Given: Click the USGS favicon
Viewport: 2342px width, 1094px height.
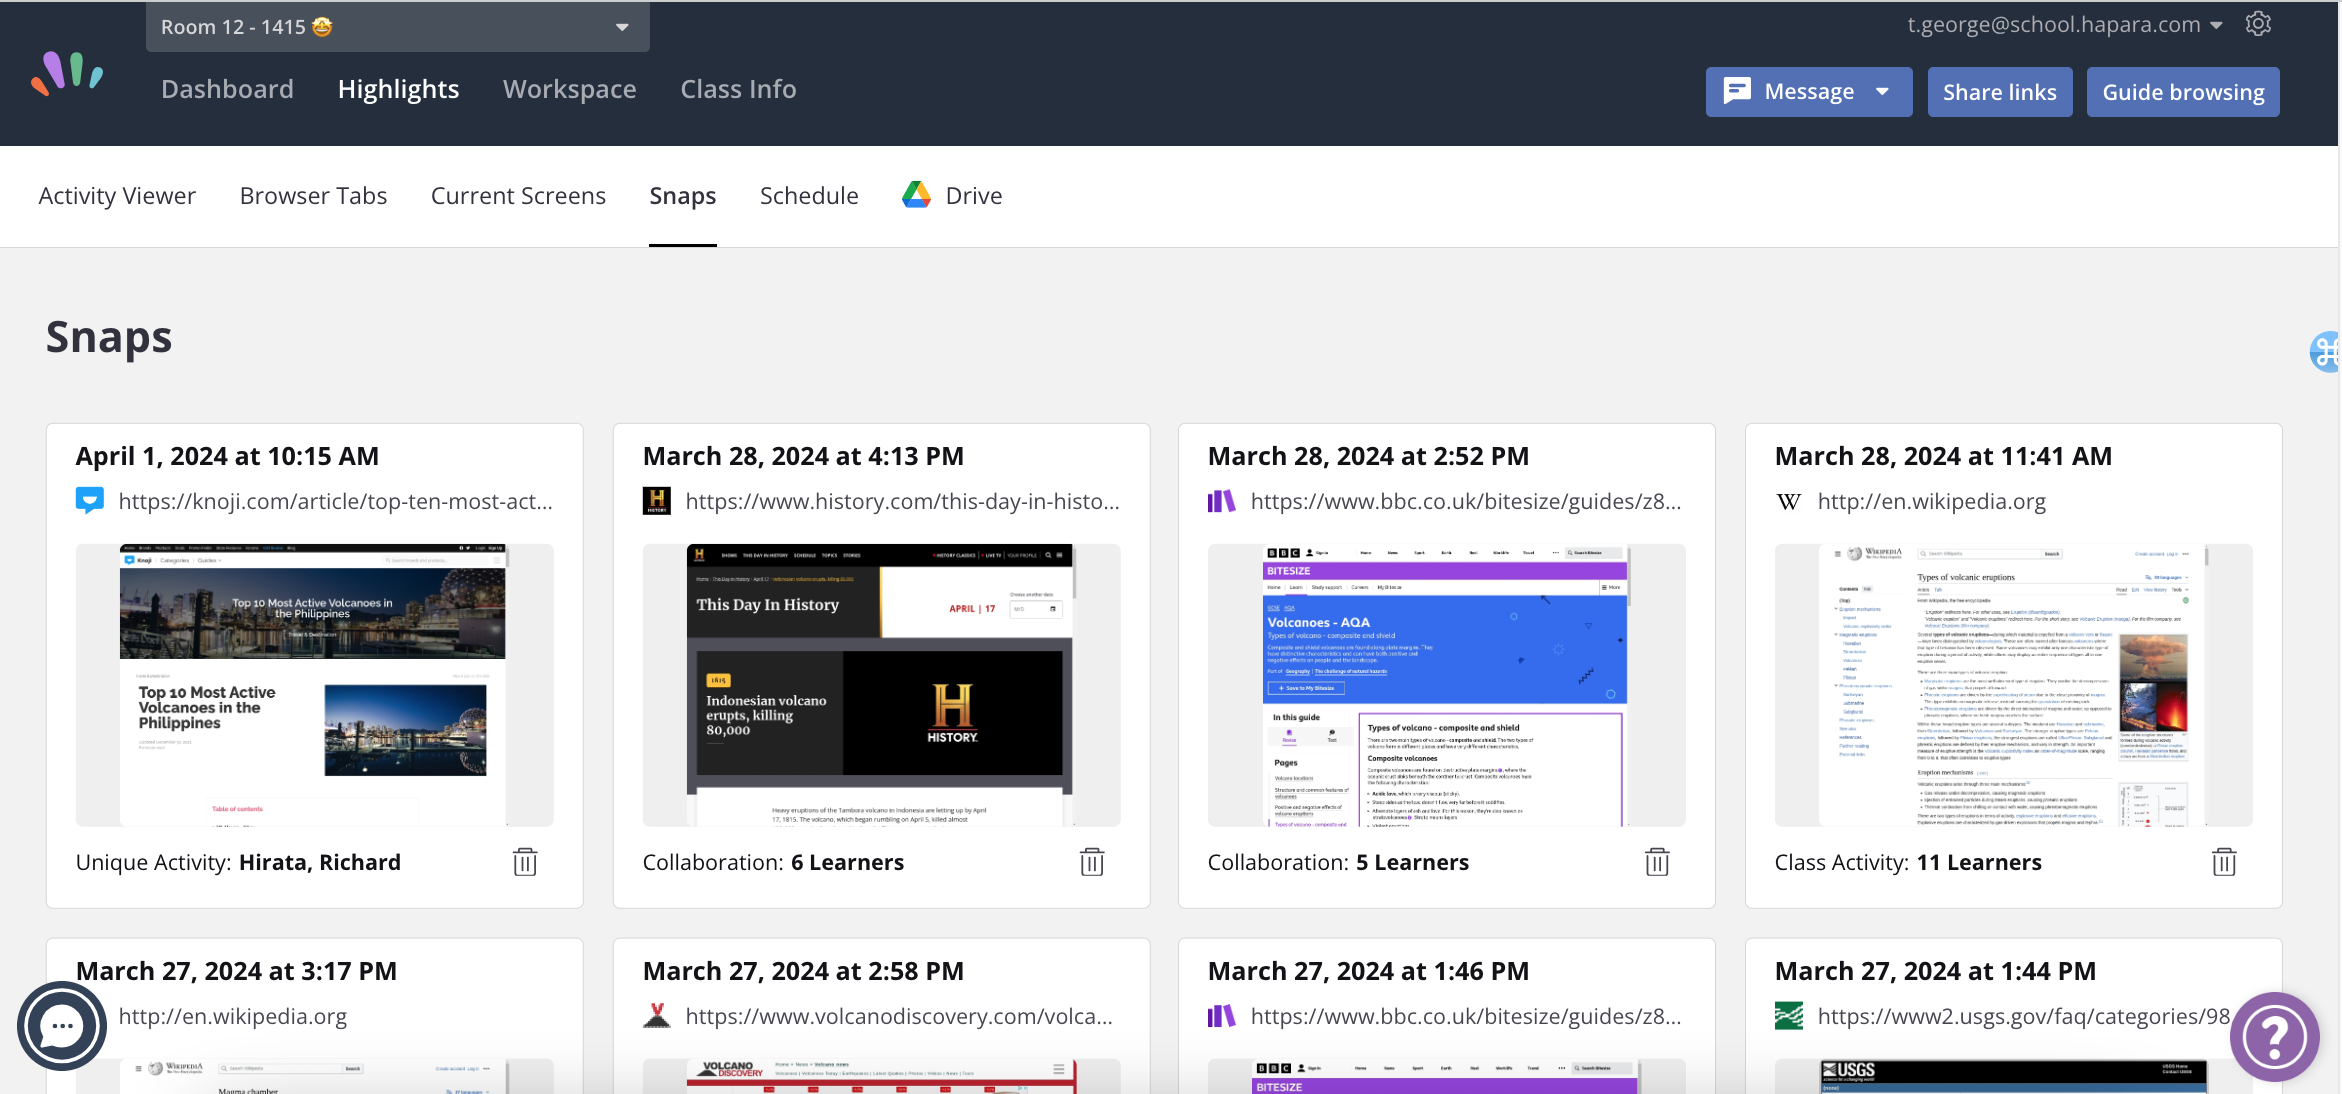Looking at the screenshot, I should [x=1789, y=1016].
